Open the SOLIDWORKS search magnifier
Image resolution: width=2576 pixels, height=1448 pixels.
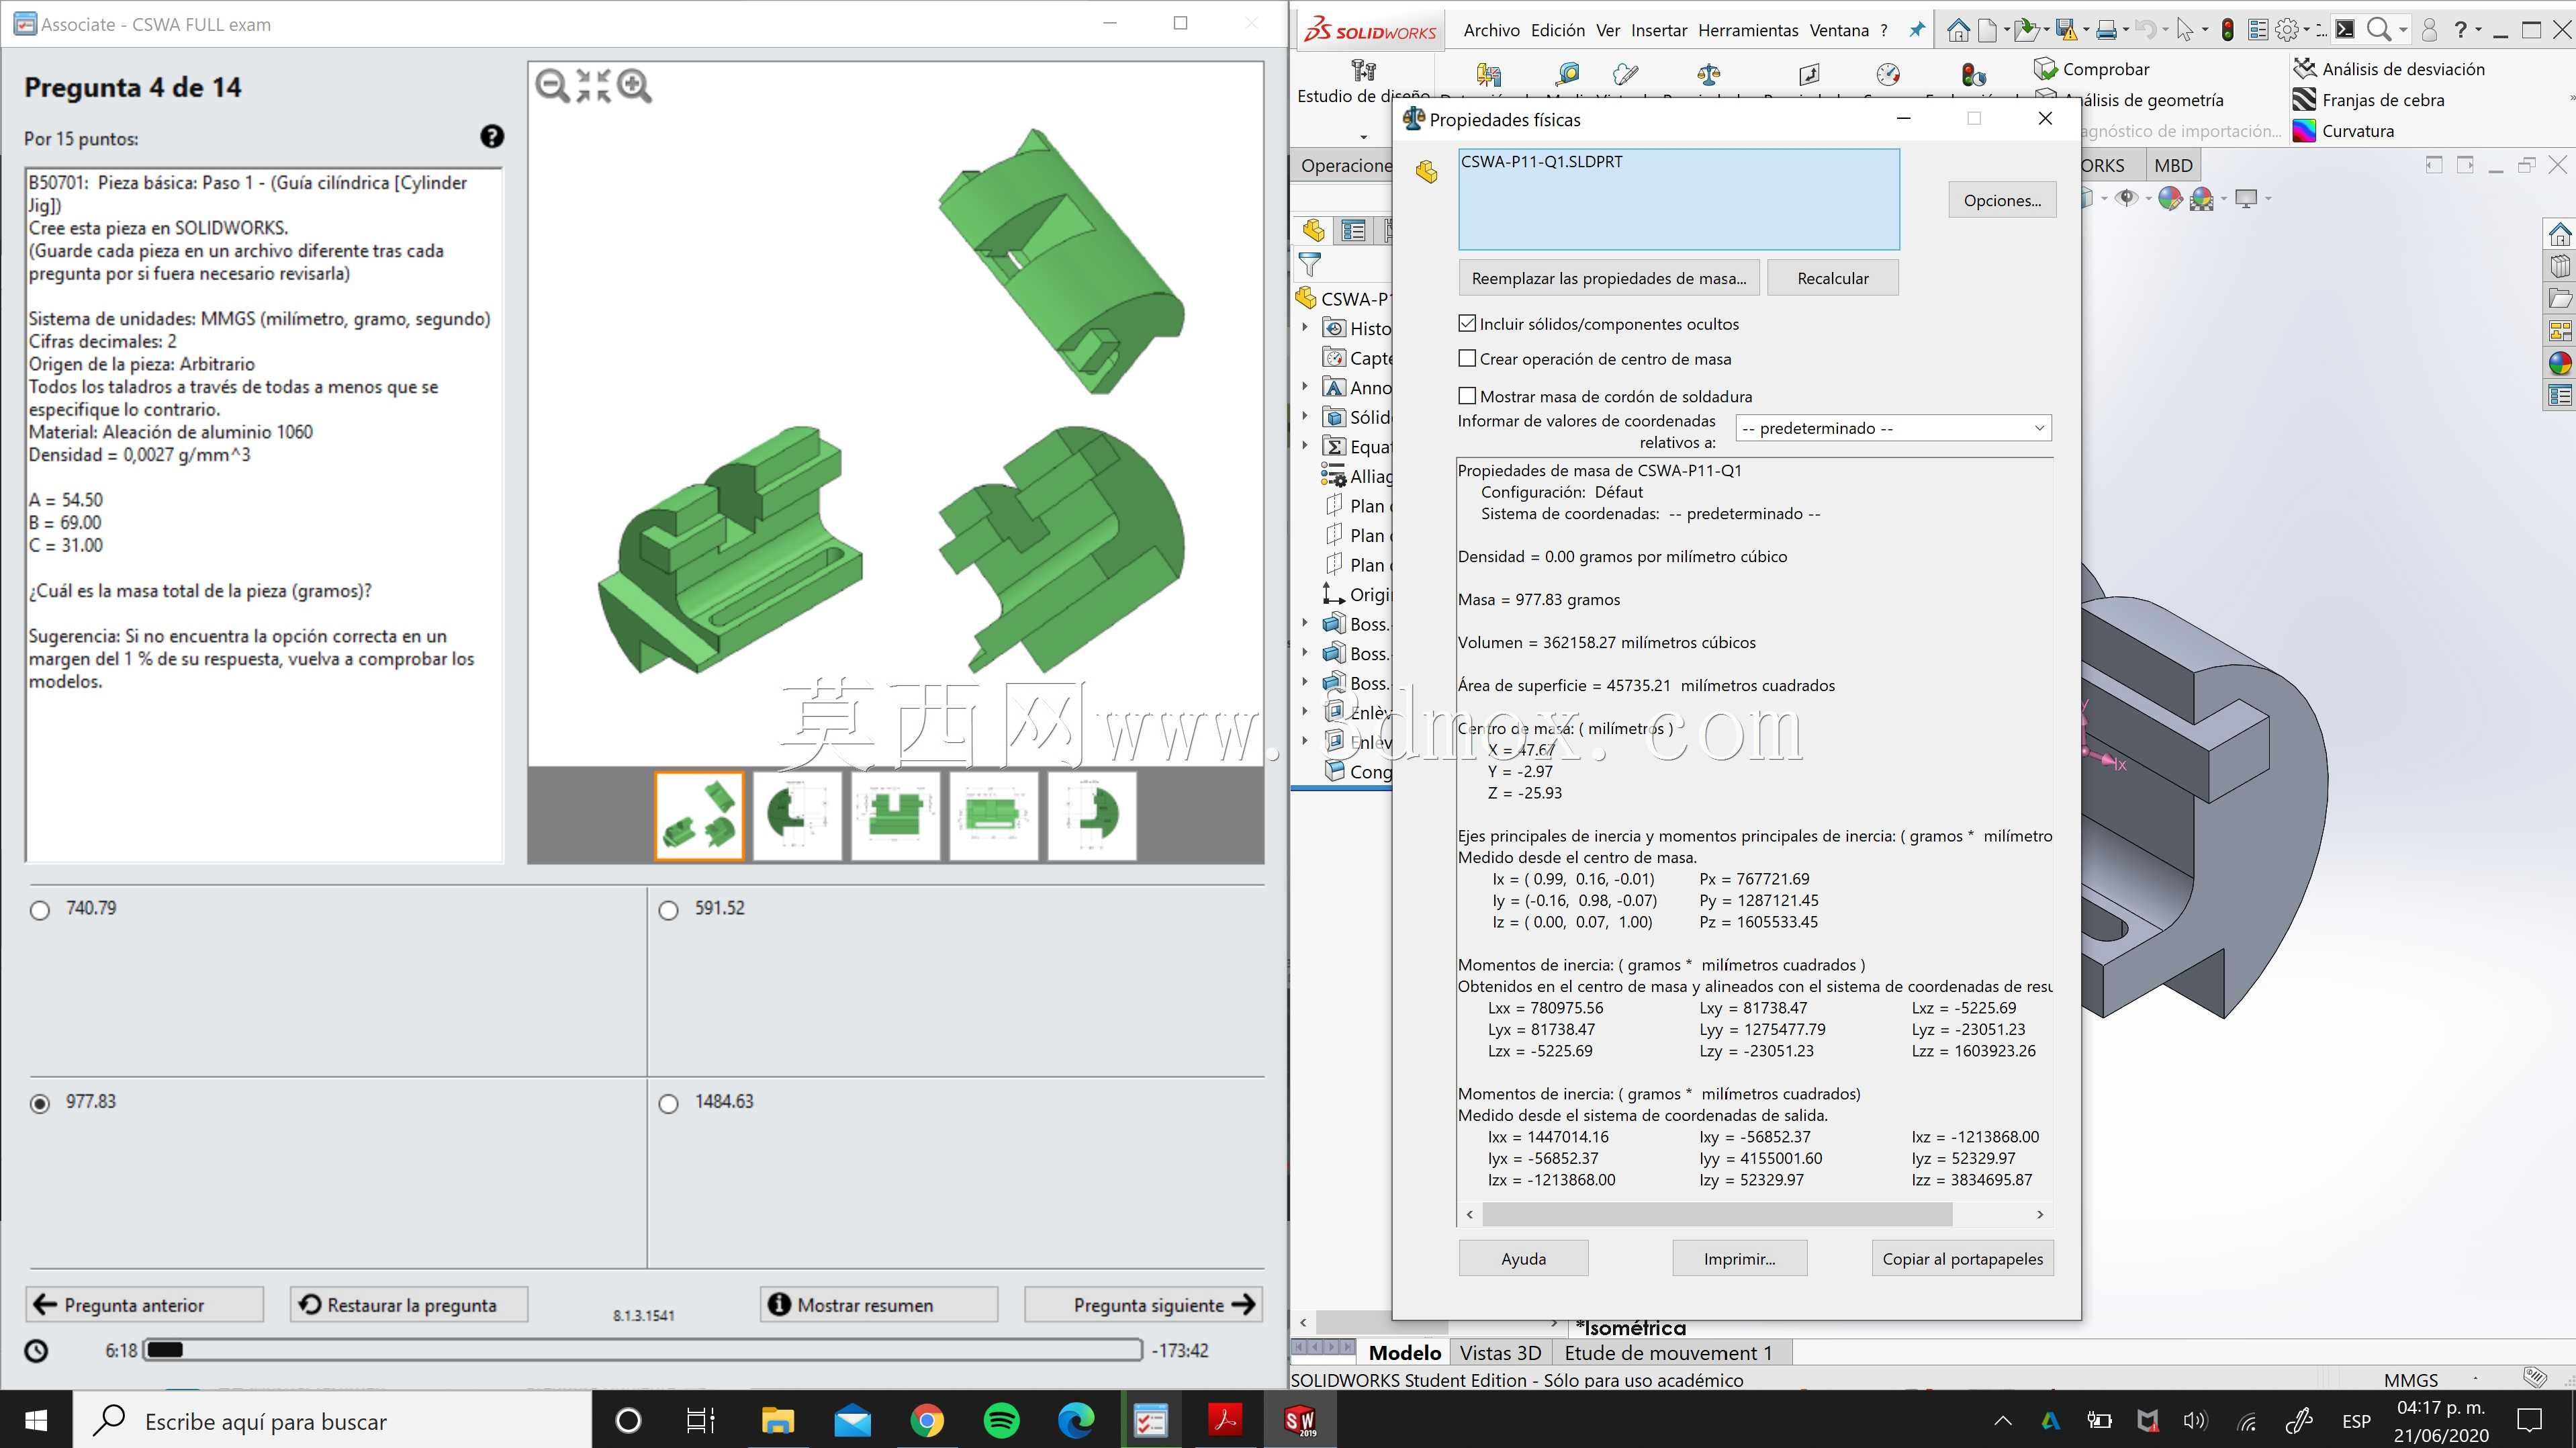(x=2379, y=30)
